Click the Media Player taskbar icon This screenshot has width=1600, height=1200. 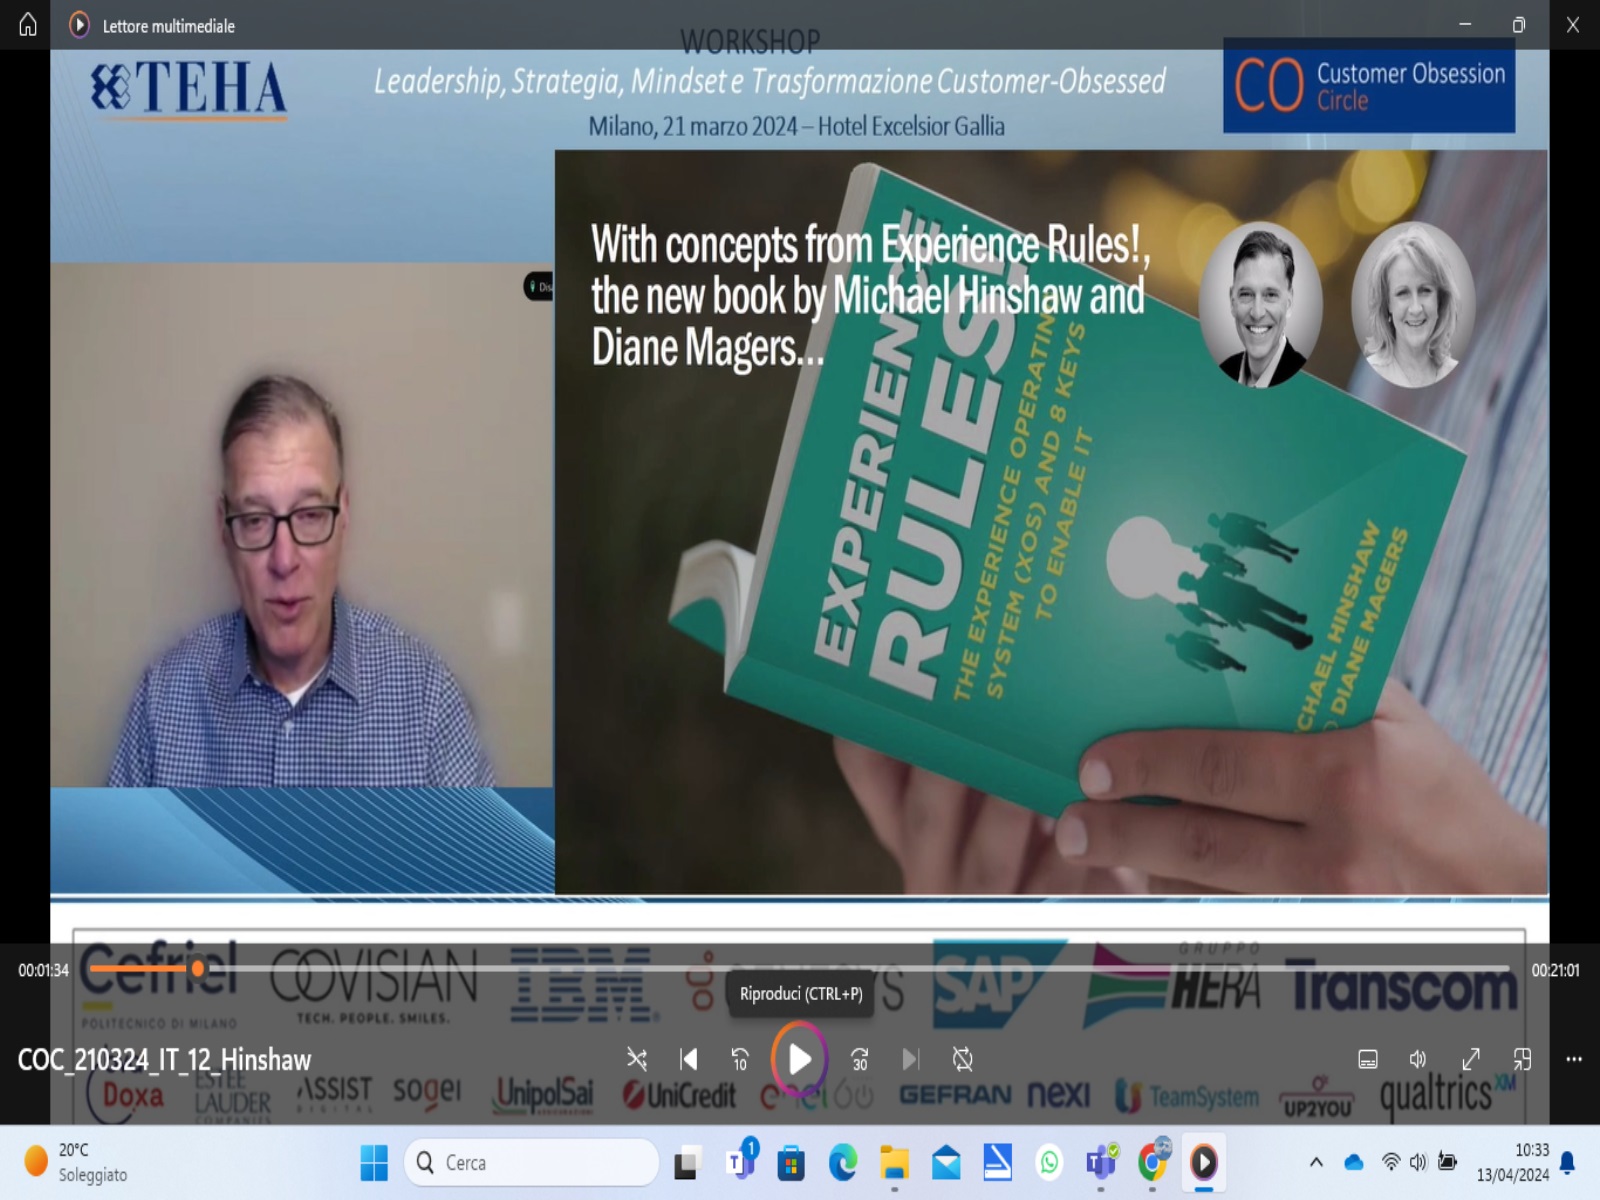(1204, 1162)
